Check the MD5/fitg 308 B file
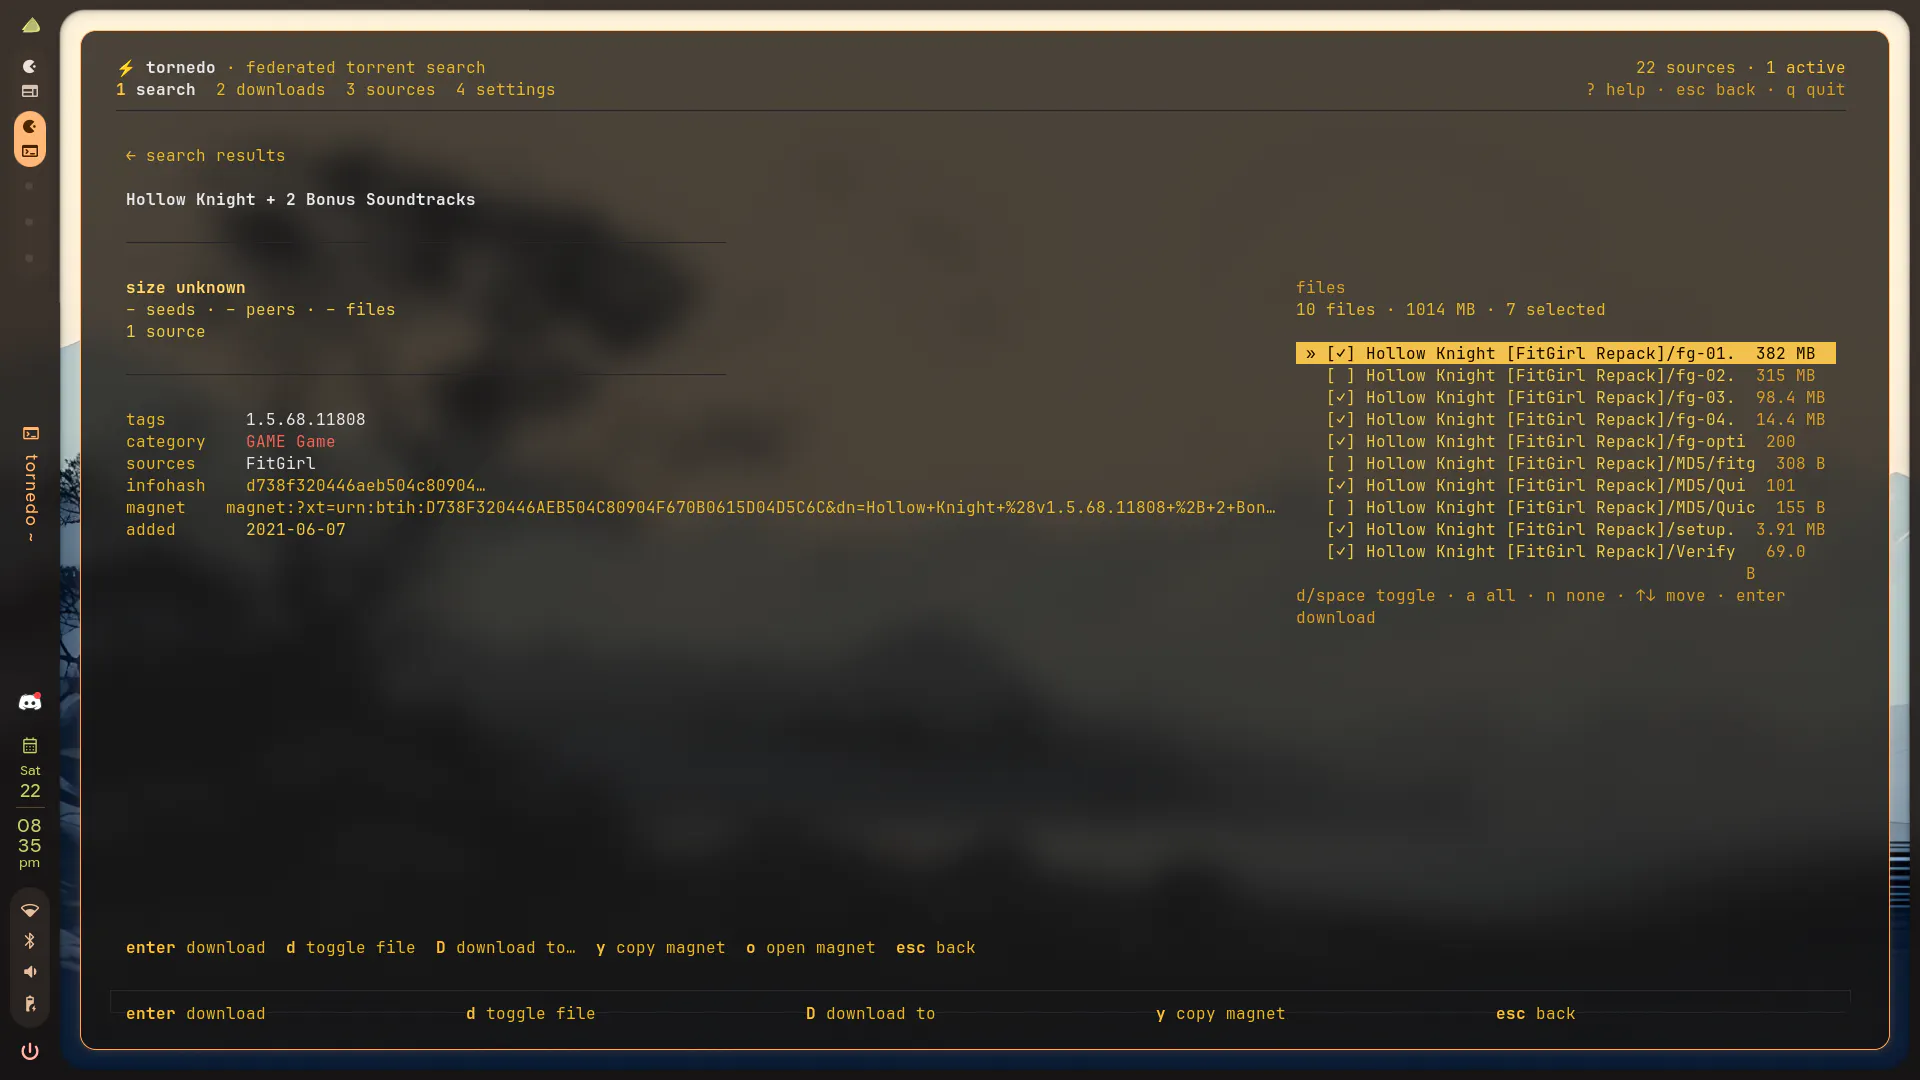This screenshot has height=1080, width=1920. (1340, 464)
